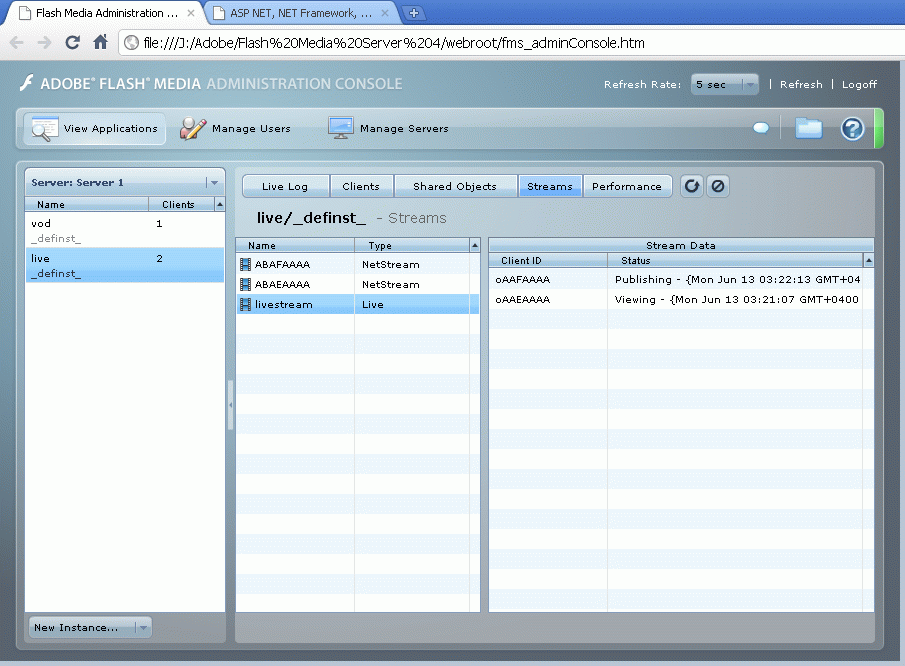Click the stop/unload application icon

pos(717,186)
